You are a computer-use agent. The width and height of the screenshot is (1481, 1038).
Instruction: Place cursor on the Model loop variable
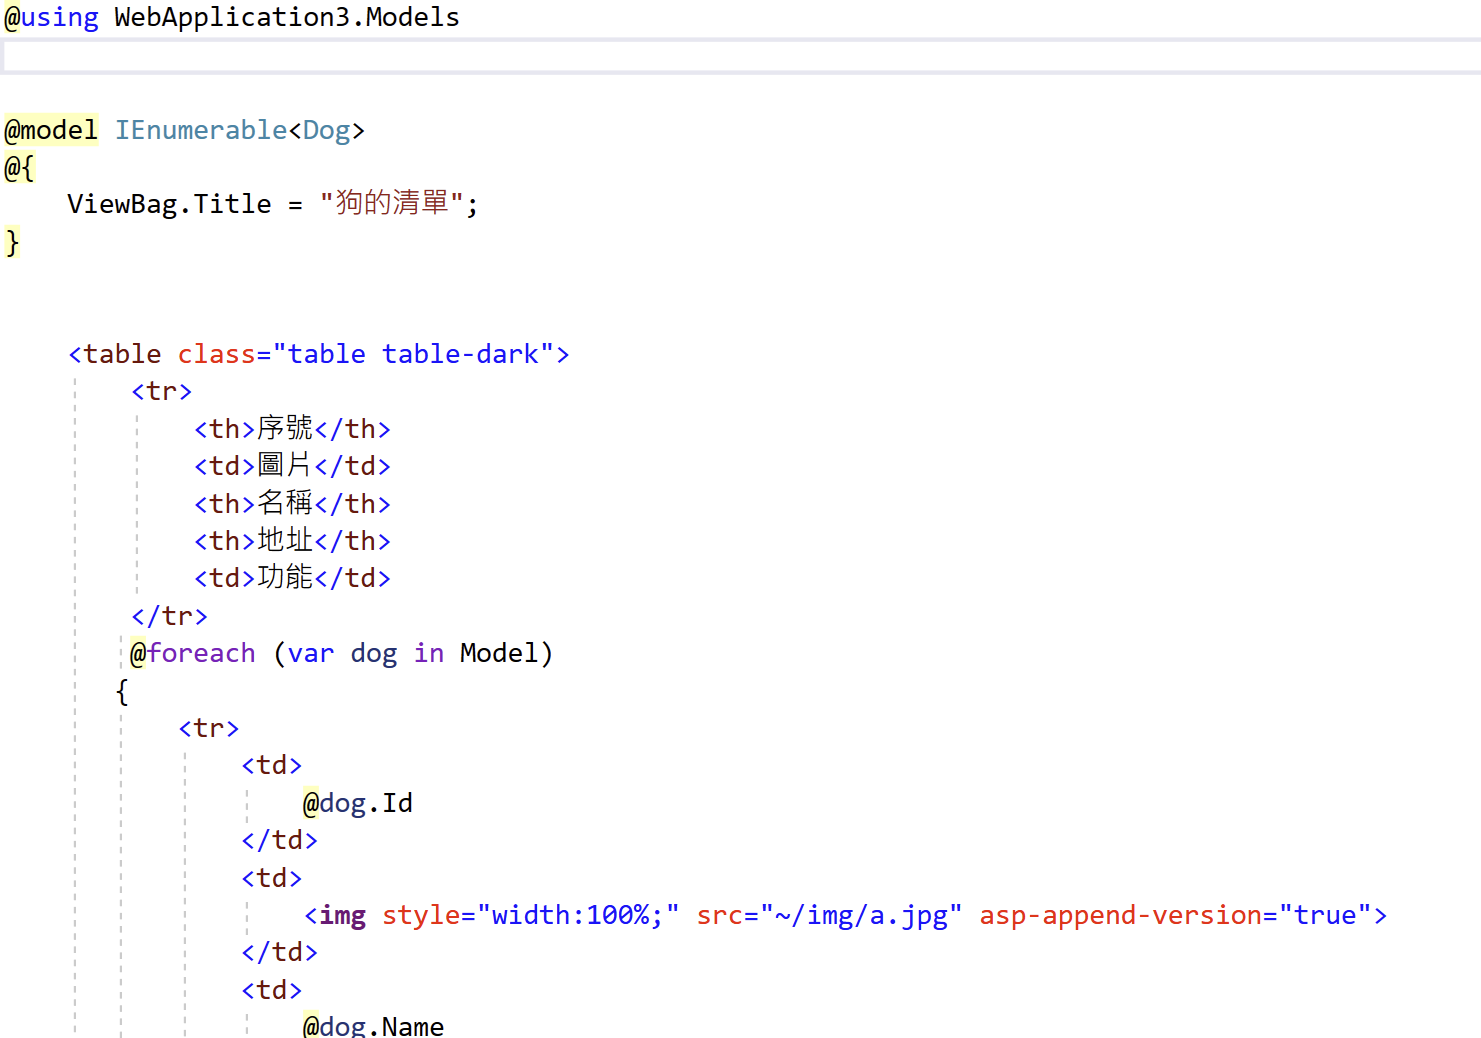point(501,652)
